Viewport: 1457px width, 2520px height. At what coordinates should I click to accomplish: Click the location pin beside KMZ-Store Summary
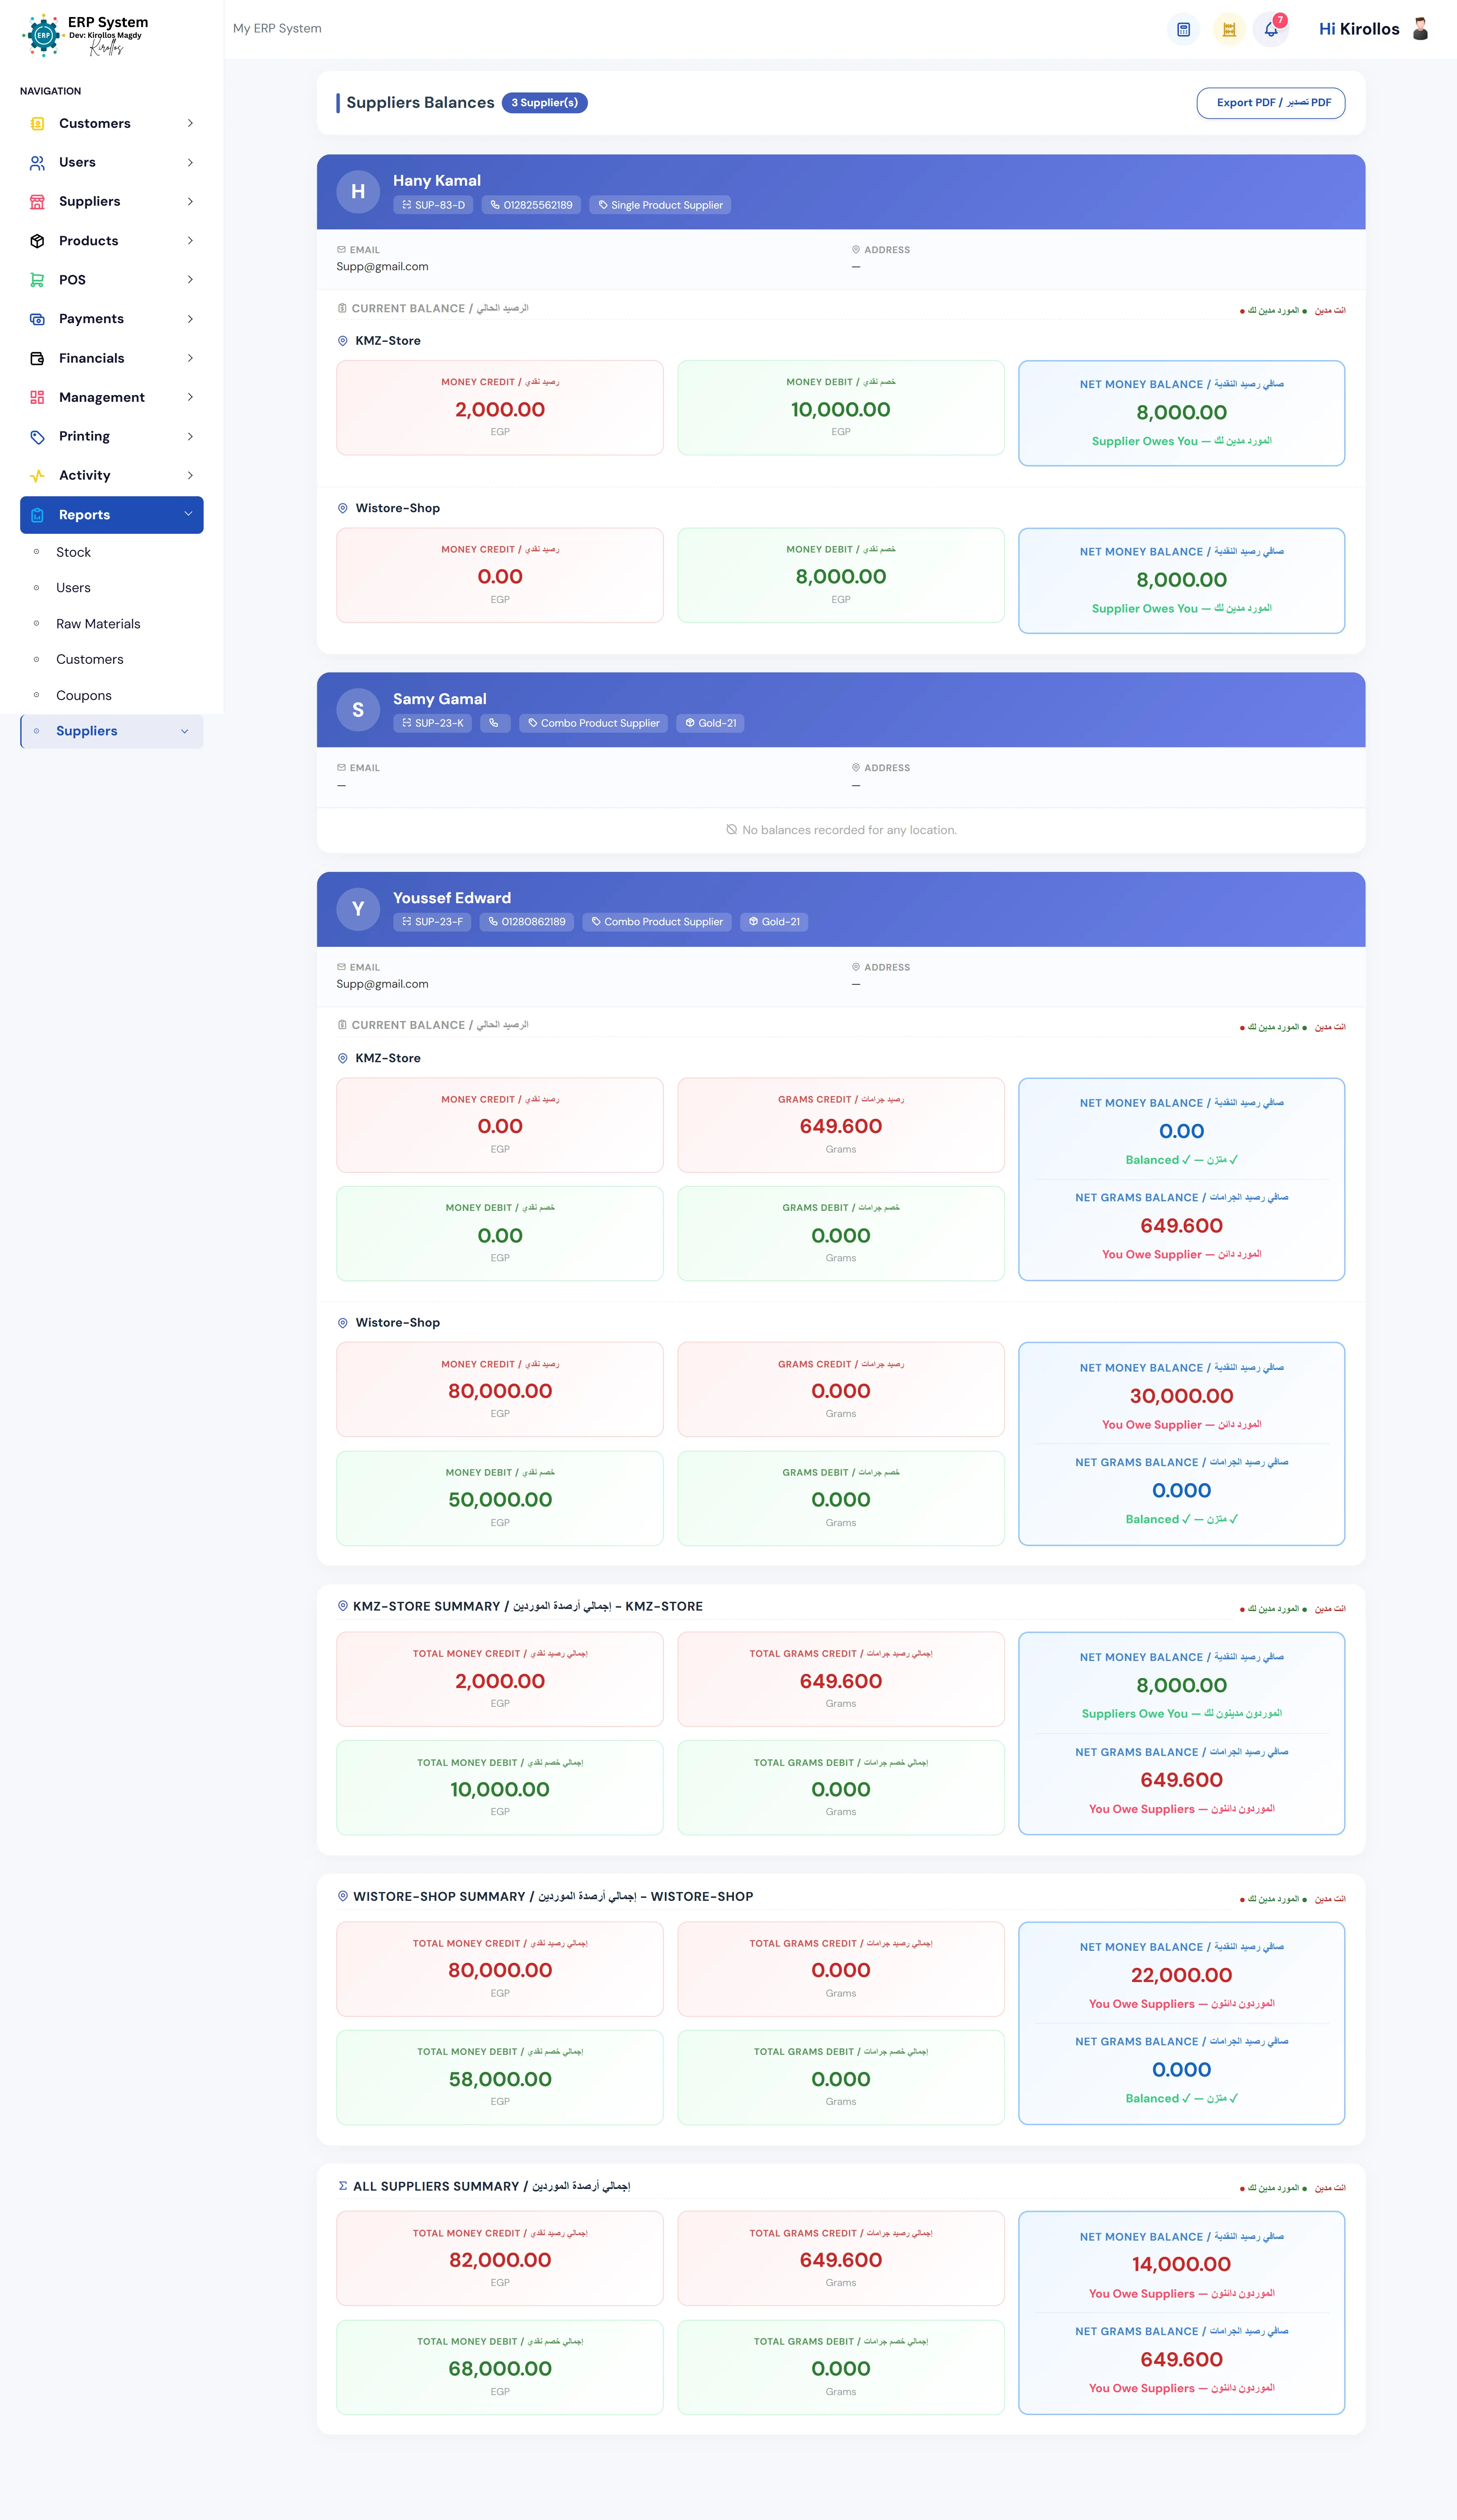(343, 1606)
